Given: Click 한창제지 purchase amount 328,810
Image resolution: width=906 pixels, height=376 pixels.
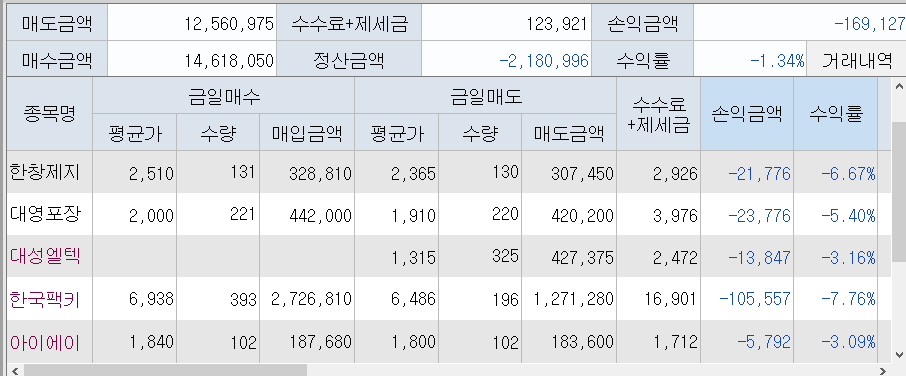Looking at the screenshot, I should pos(320,173).
